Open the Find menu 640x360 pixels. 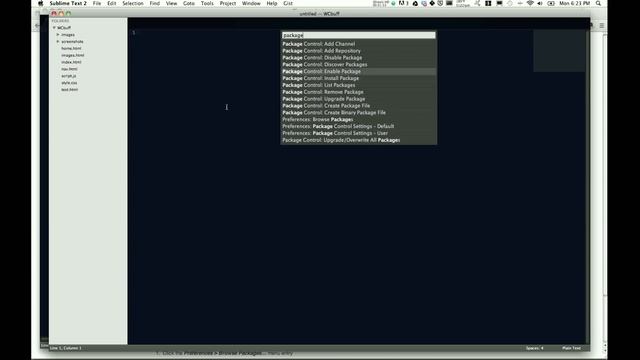tap(155, 3)
